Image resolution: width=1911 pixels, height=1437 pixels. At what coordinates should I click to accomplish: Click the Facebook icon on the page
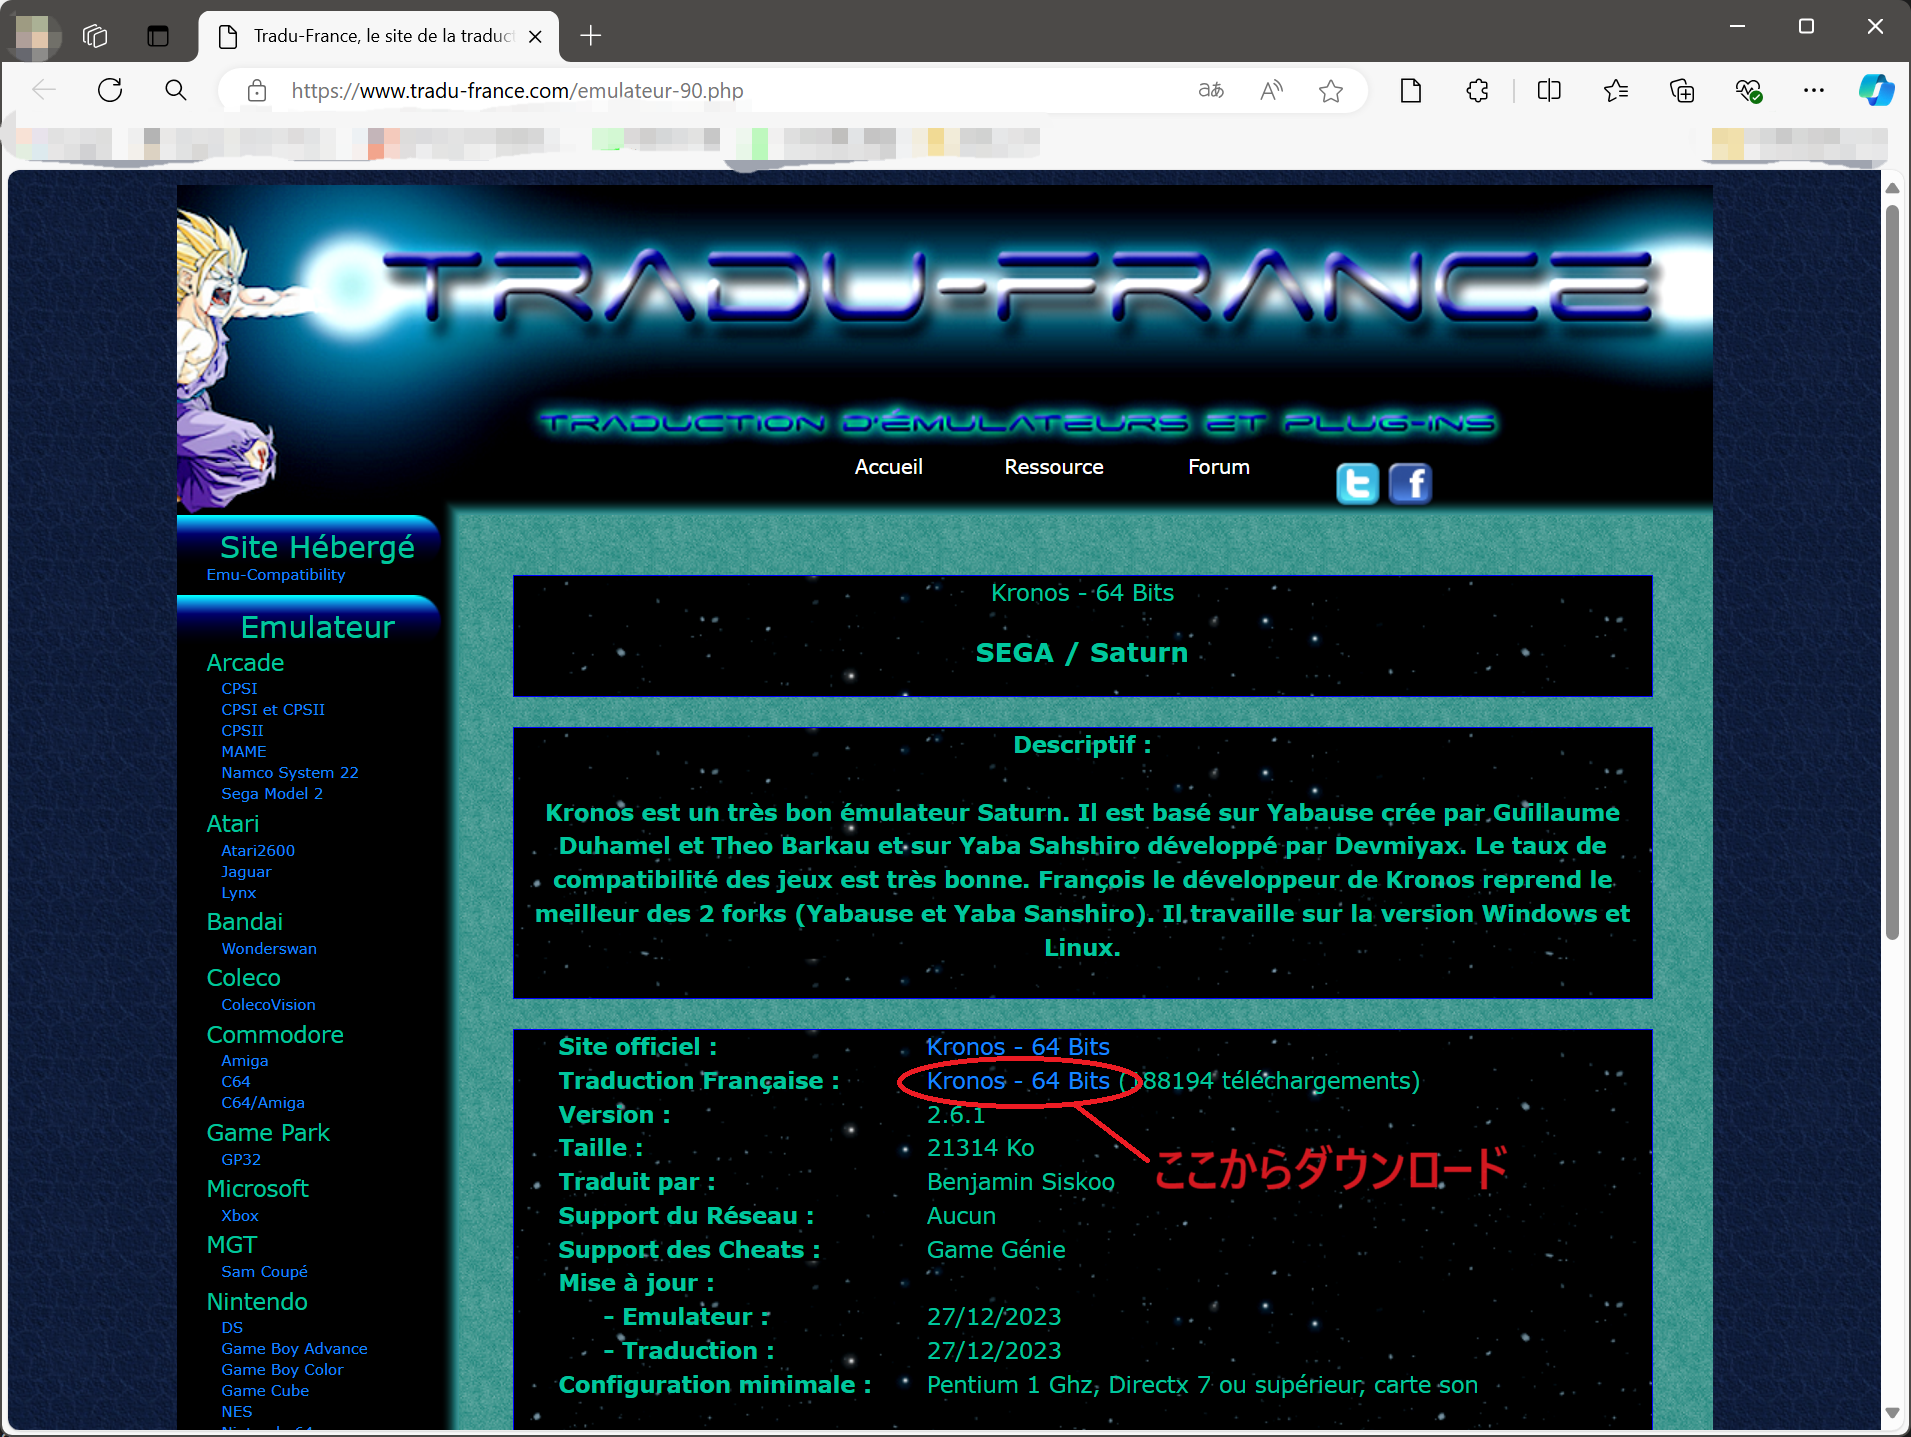1410,484
